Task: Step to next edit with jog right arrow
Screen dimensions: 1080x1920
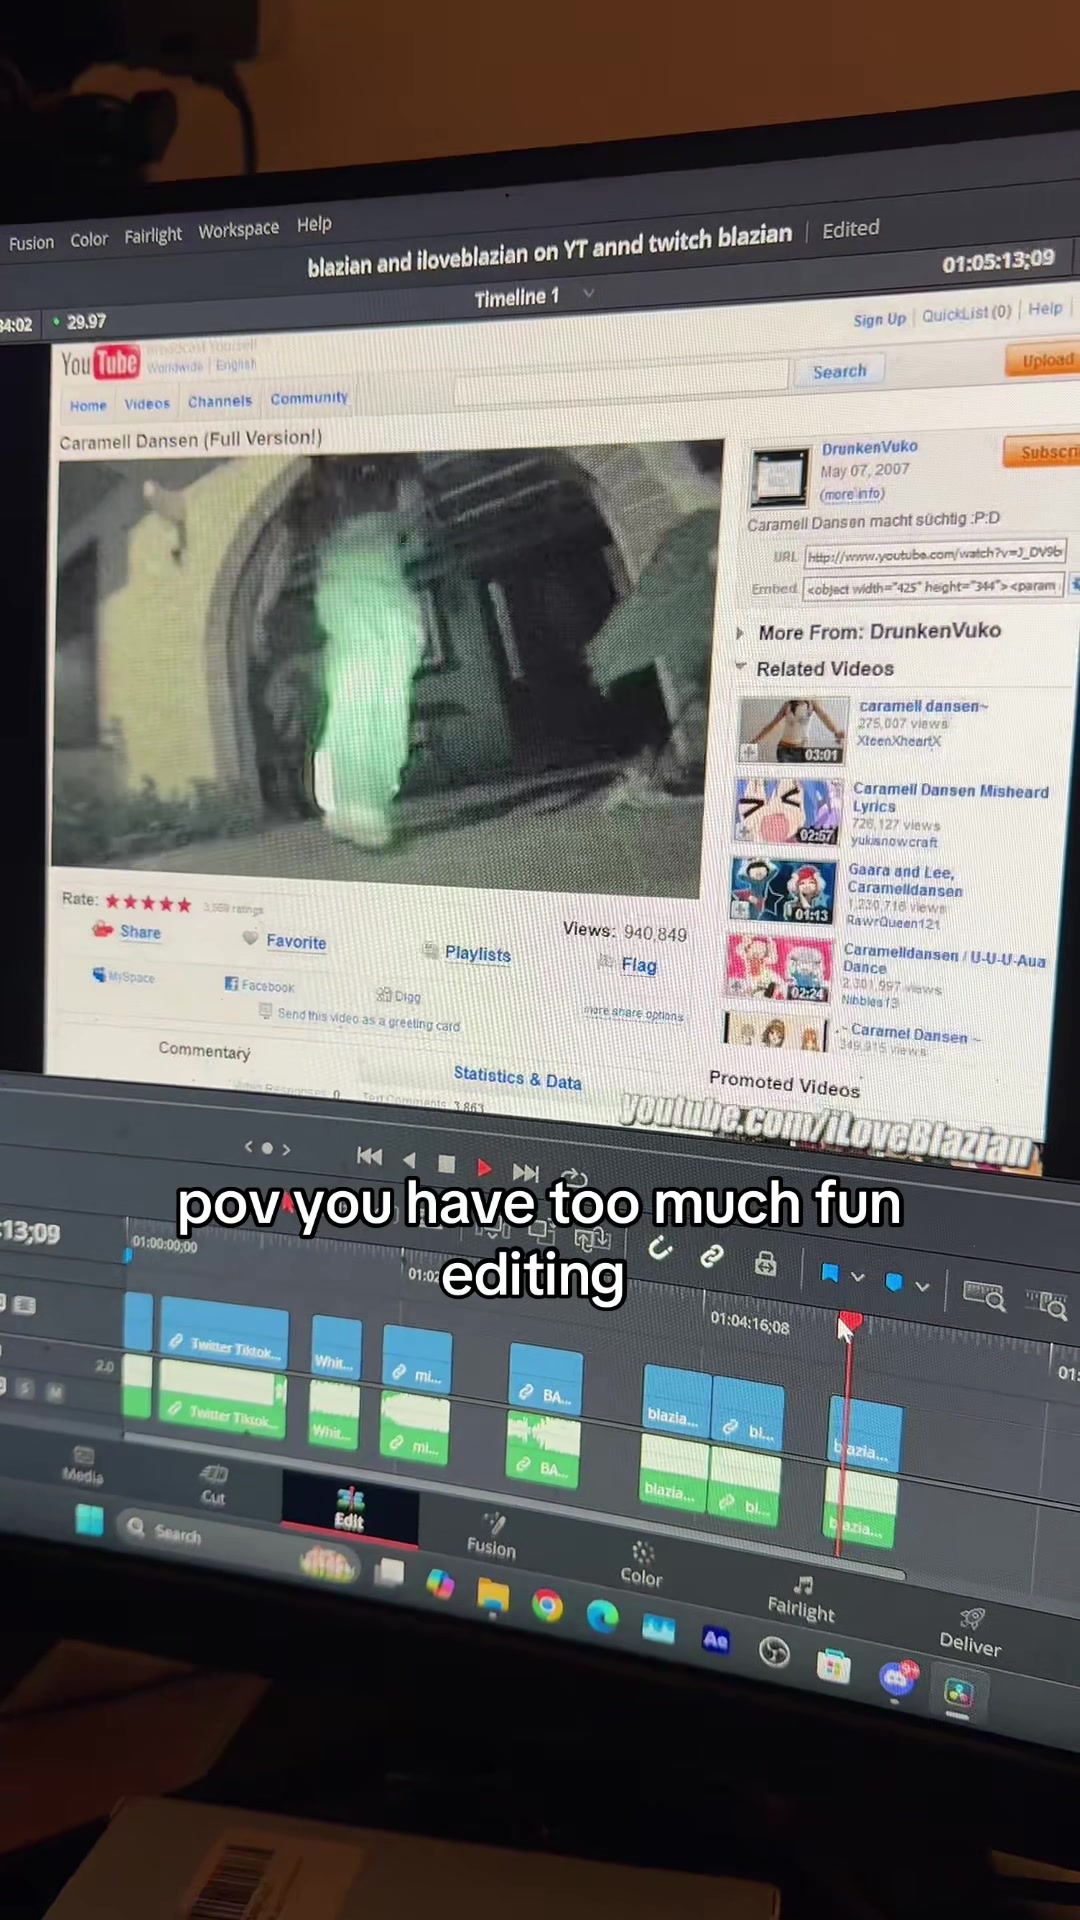Action: click(286, 1150)
